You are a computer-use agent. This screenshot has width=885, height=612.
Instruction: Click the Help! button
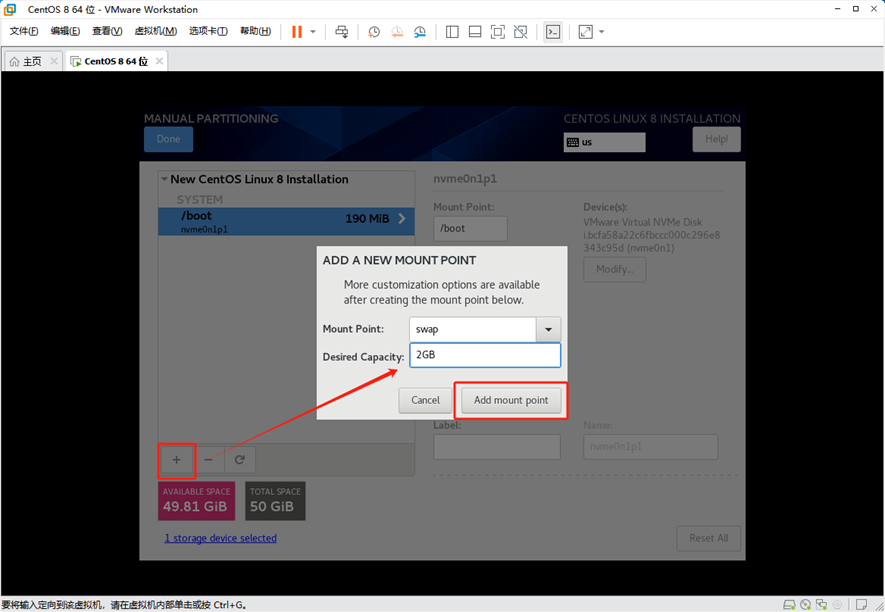click(x=716, y=139)
